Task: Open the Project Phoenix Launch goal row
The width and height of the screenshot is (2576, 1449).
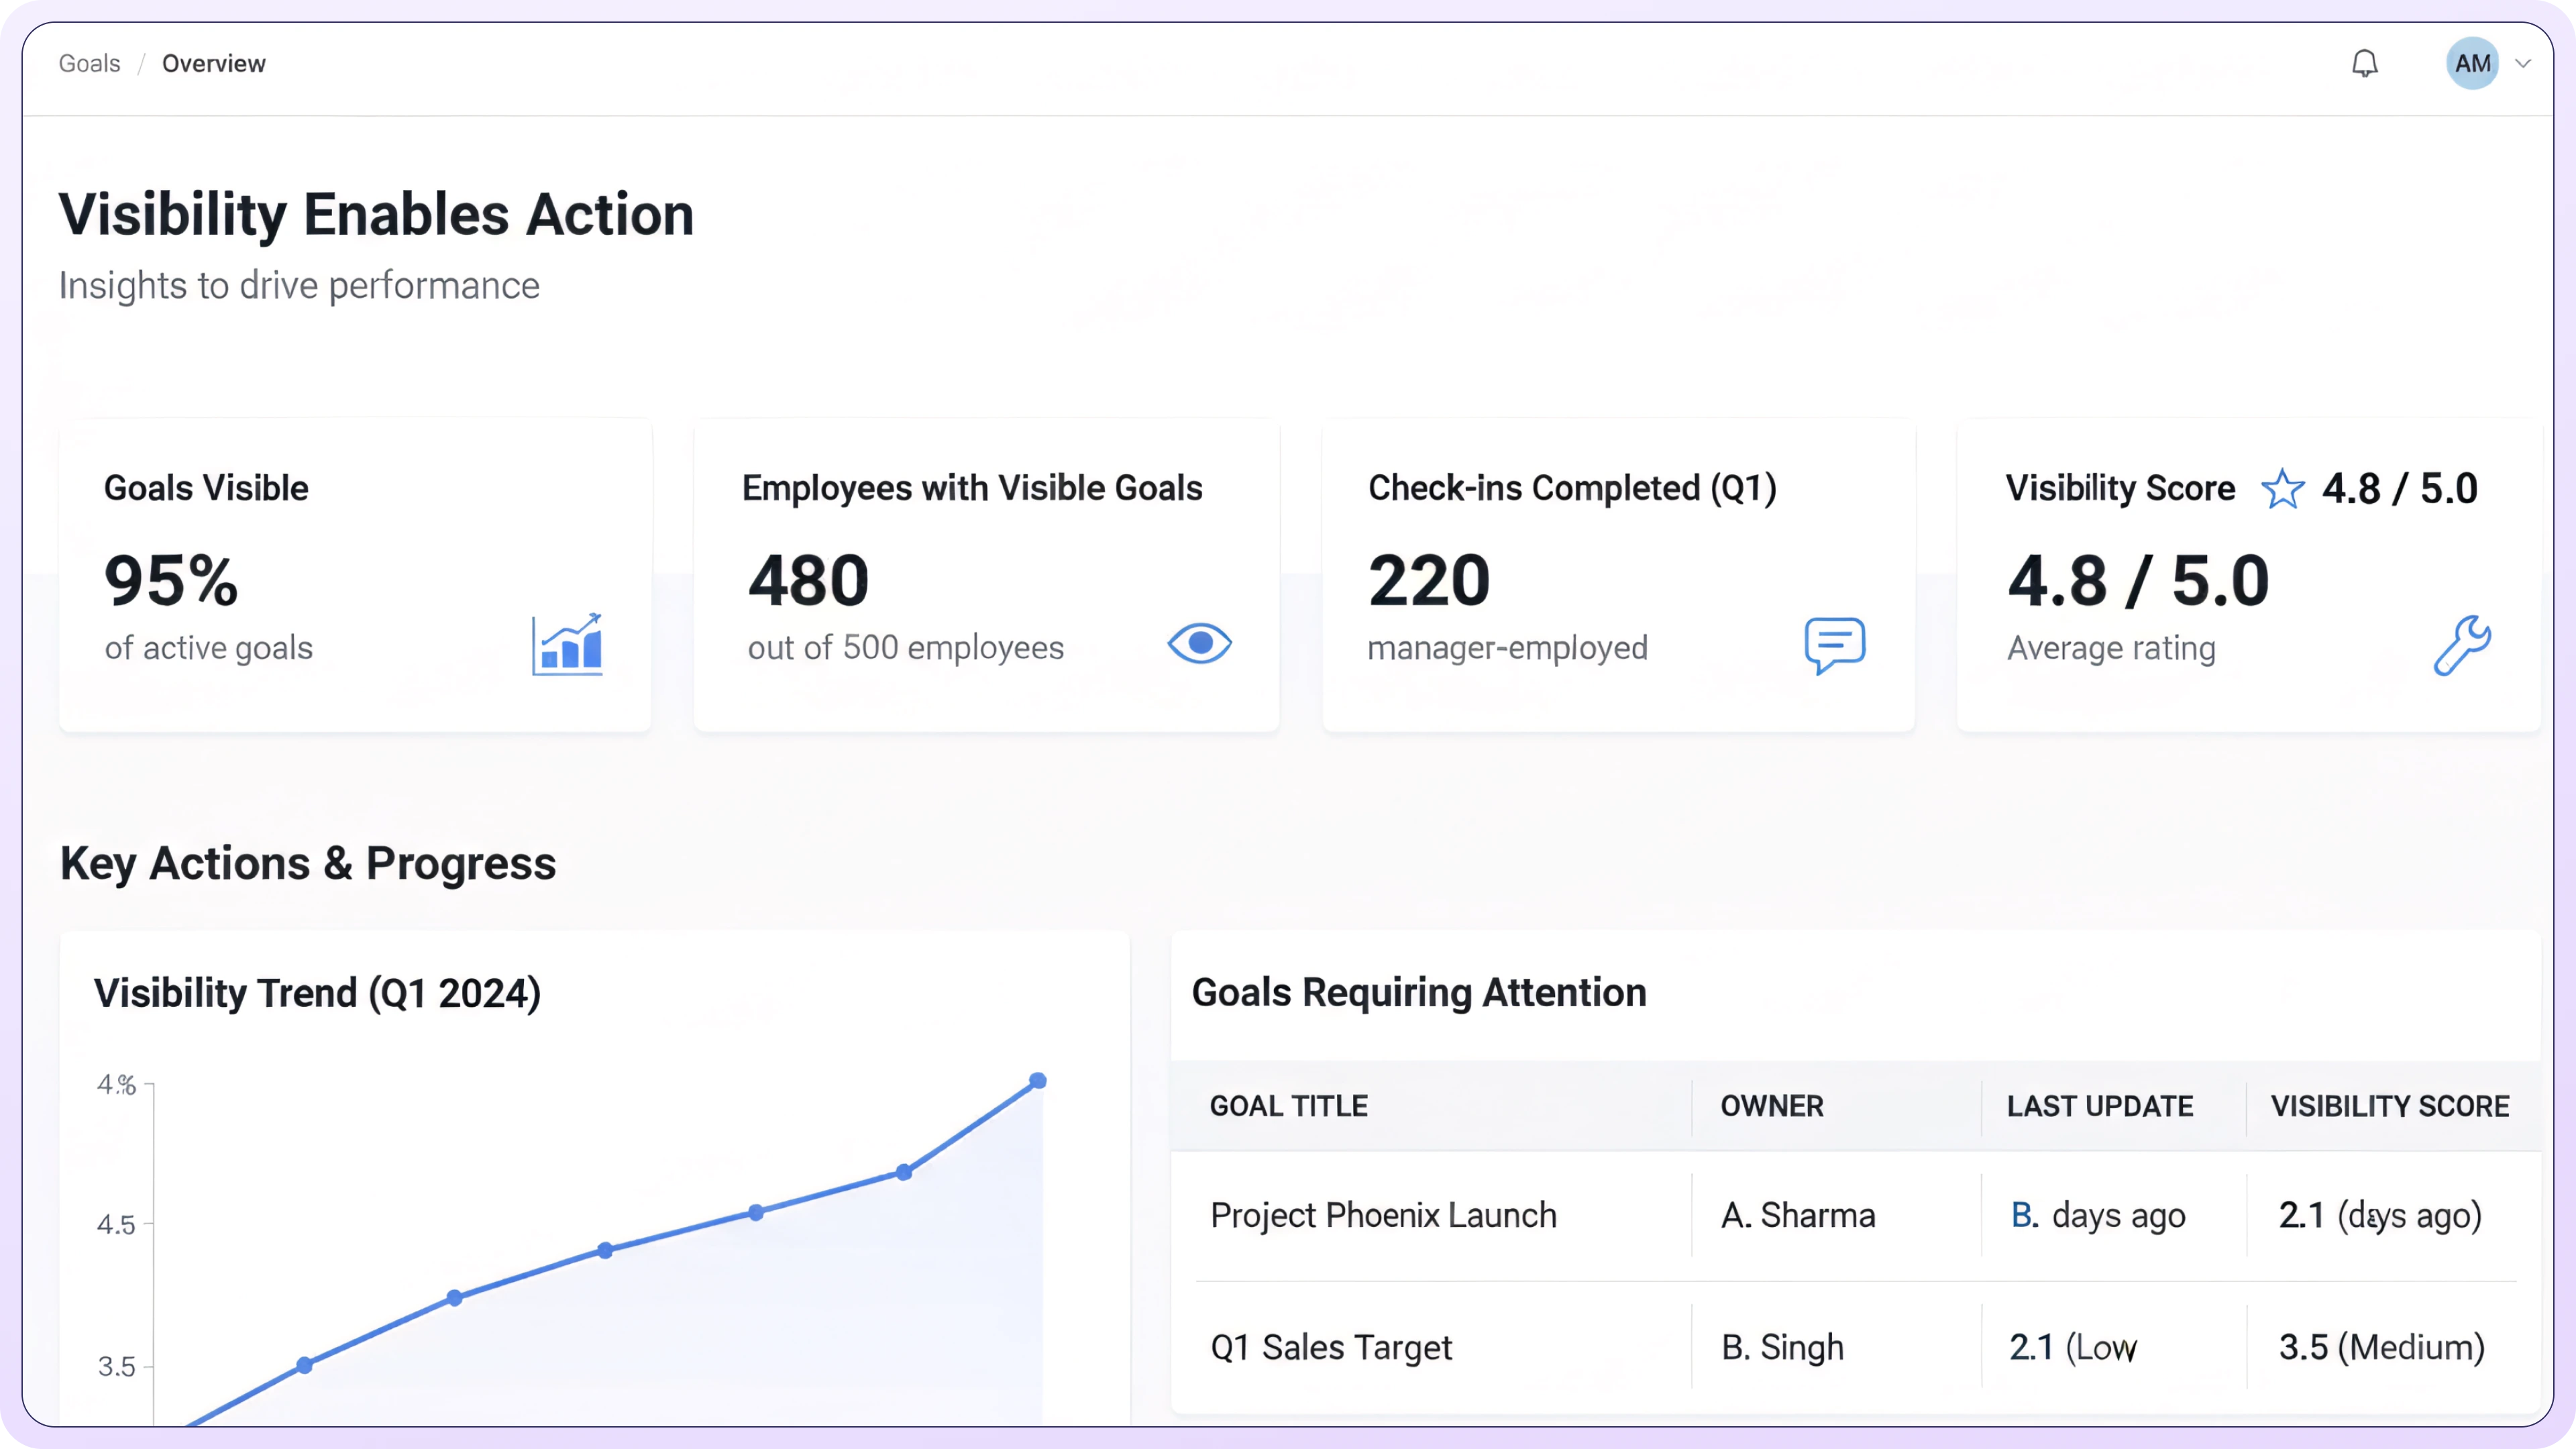Action: point(1383,1215)
